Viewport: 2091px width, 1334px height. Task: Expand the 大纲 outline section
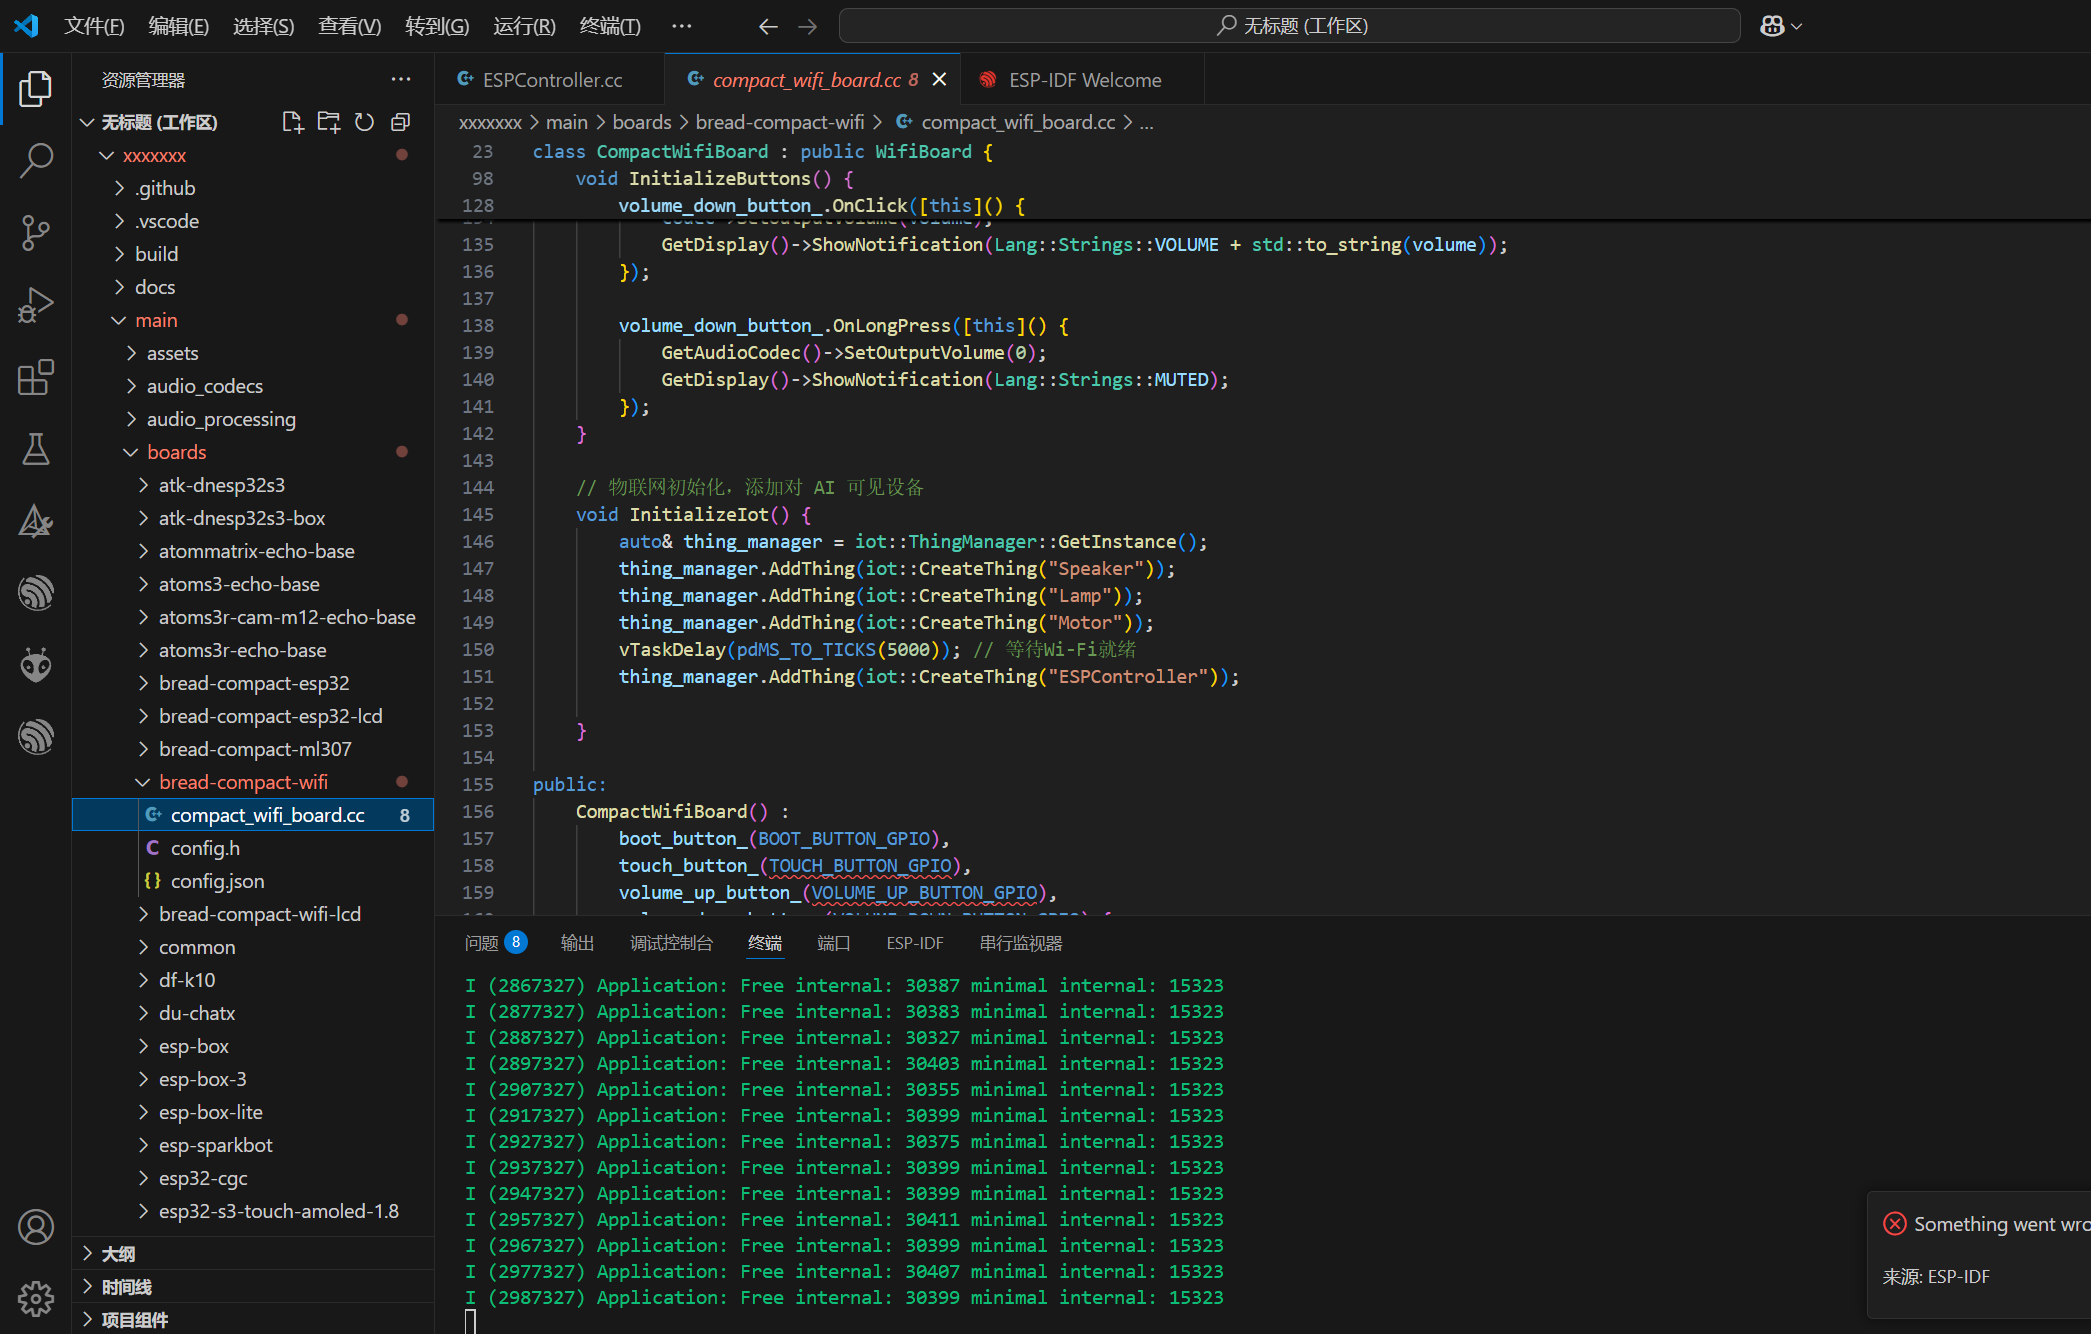click(118, 1253)
